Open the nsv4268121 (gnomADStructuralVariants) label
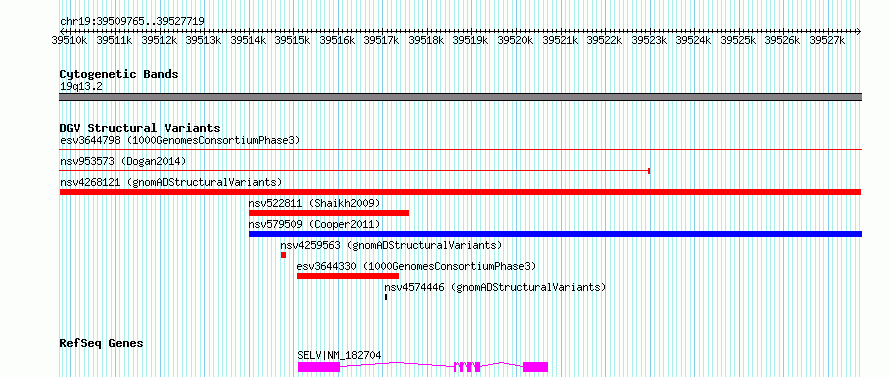The height and width of the screenshot is (377, 890). tap(171, 182)
